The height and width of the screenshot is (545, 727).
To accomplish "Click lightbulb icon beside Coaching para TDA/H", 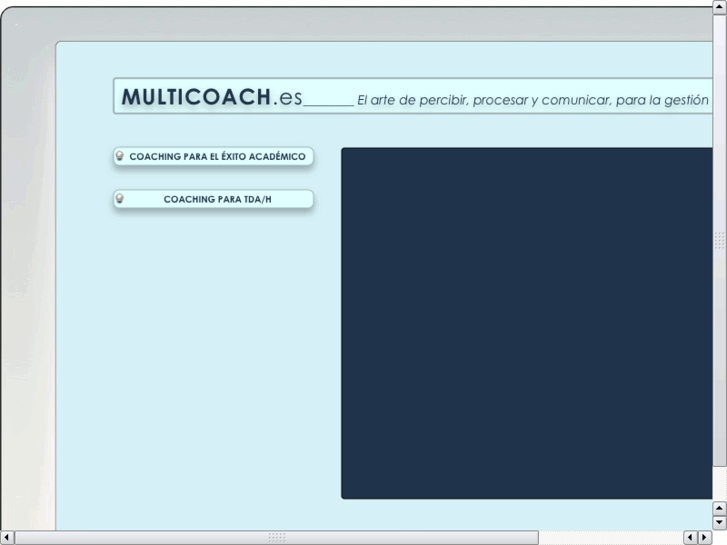I will pos(120,199).
